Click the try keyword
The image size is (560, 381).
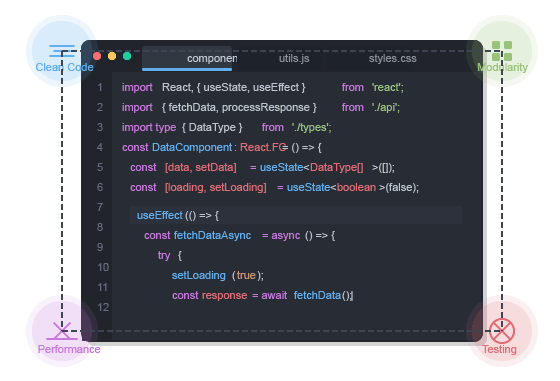(164, 255)
